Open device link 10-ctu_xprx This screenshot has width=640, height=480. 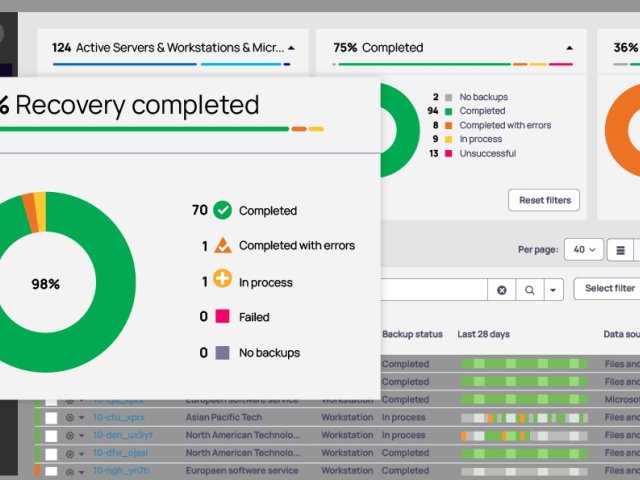pyautogui.click(x=119, y=417)
